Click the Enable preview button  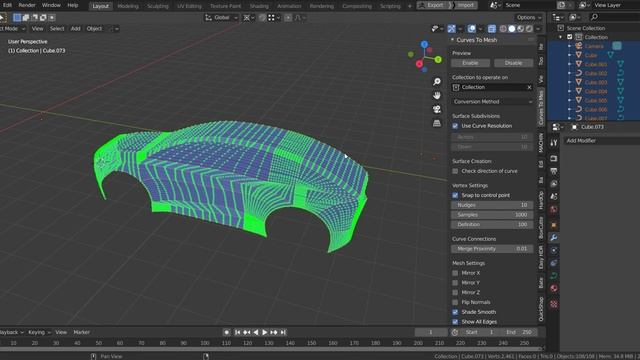470,63
